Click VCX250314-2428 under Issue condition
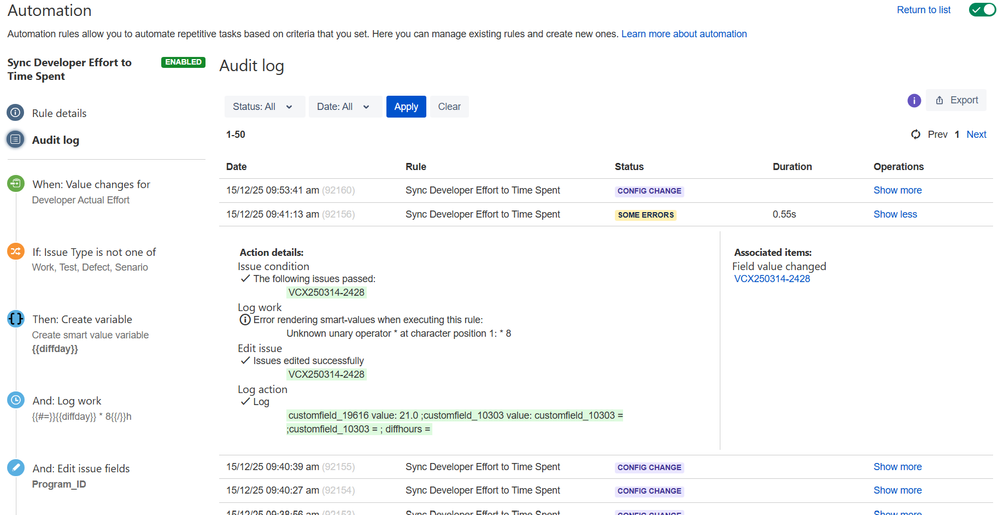This screenshot has width=998, height=515. [x=327, y=292]
